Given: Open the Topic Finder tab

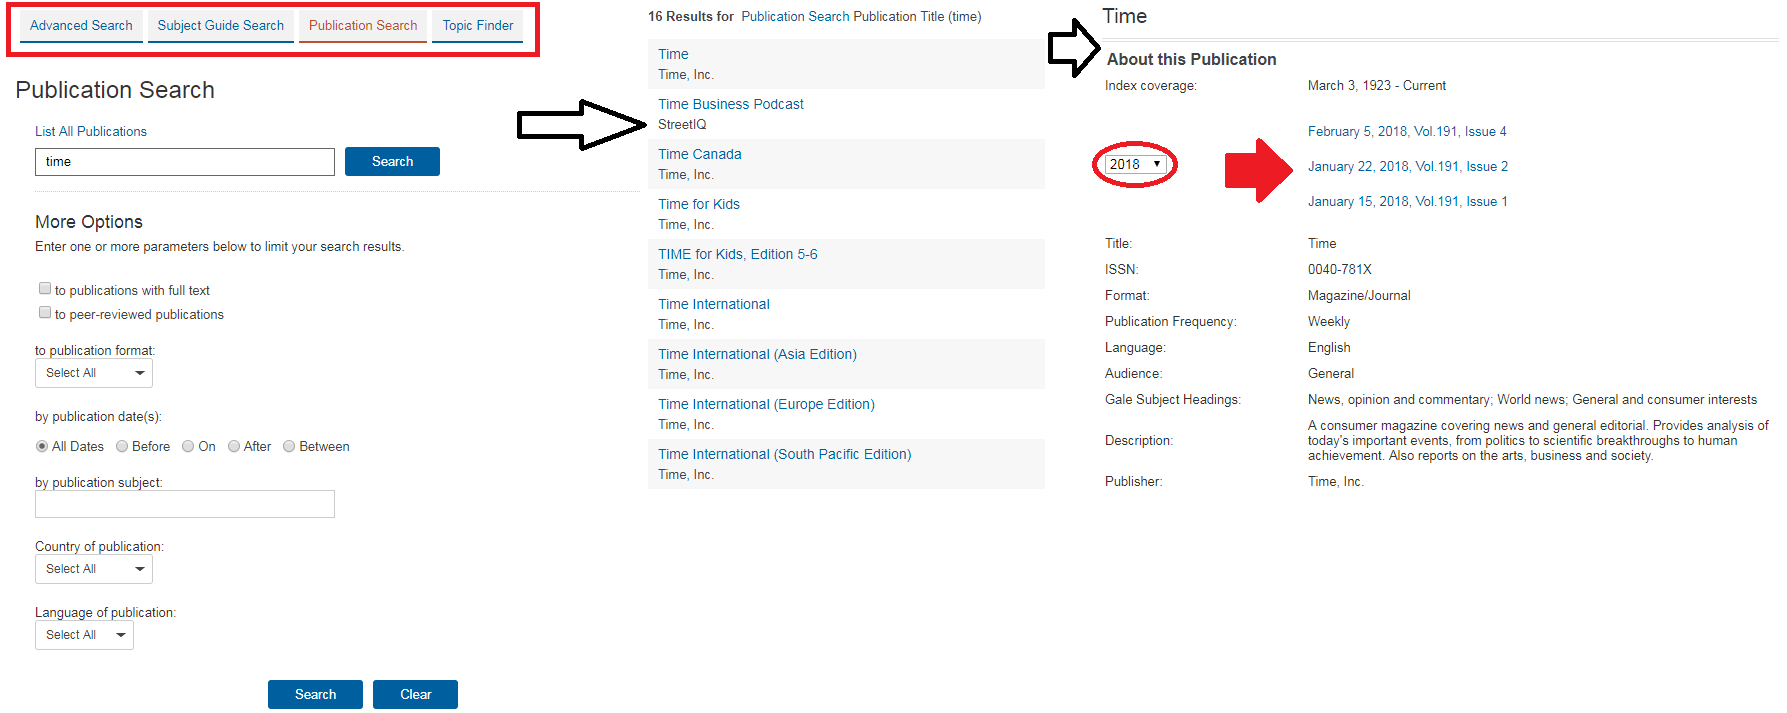Looking at the screenshot, I should pyautogui.click(x=477, y=26).
